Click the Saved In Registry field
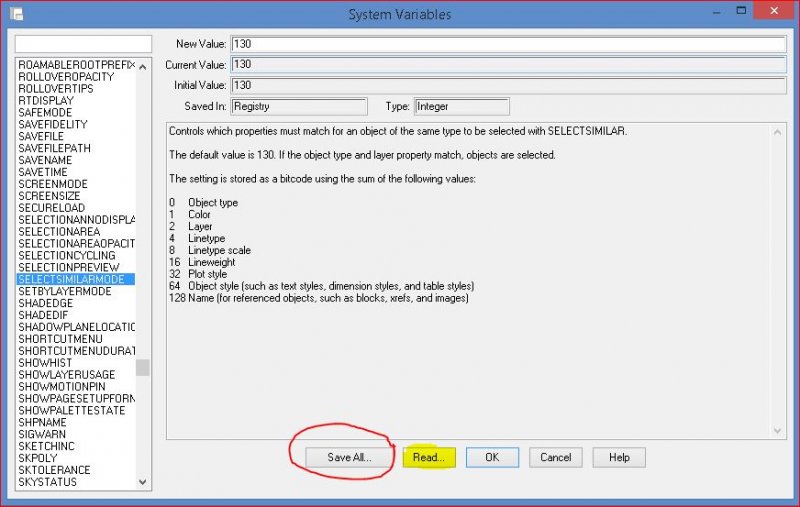Viewport: 800px width, 507px height. [299, 107]
